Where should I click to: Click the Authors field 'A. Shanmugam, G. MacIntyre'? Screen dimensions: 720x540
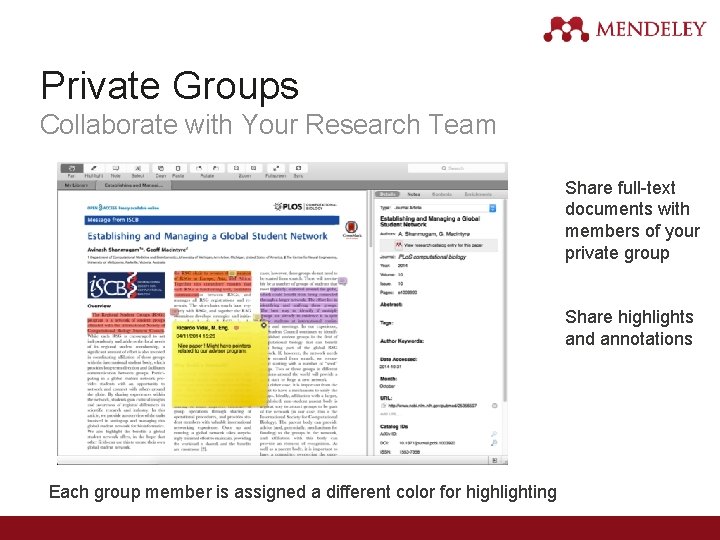tap(434, 234)
